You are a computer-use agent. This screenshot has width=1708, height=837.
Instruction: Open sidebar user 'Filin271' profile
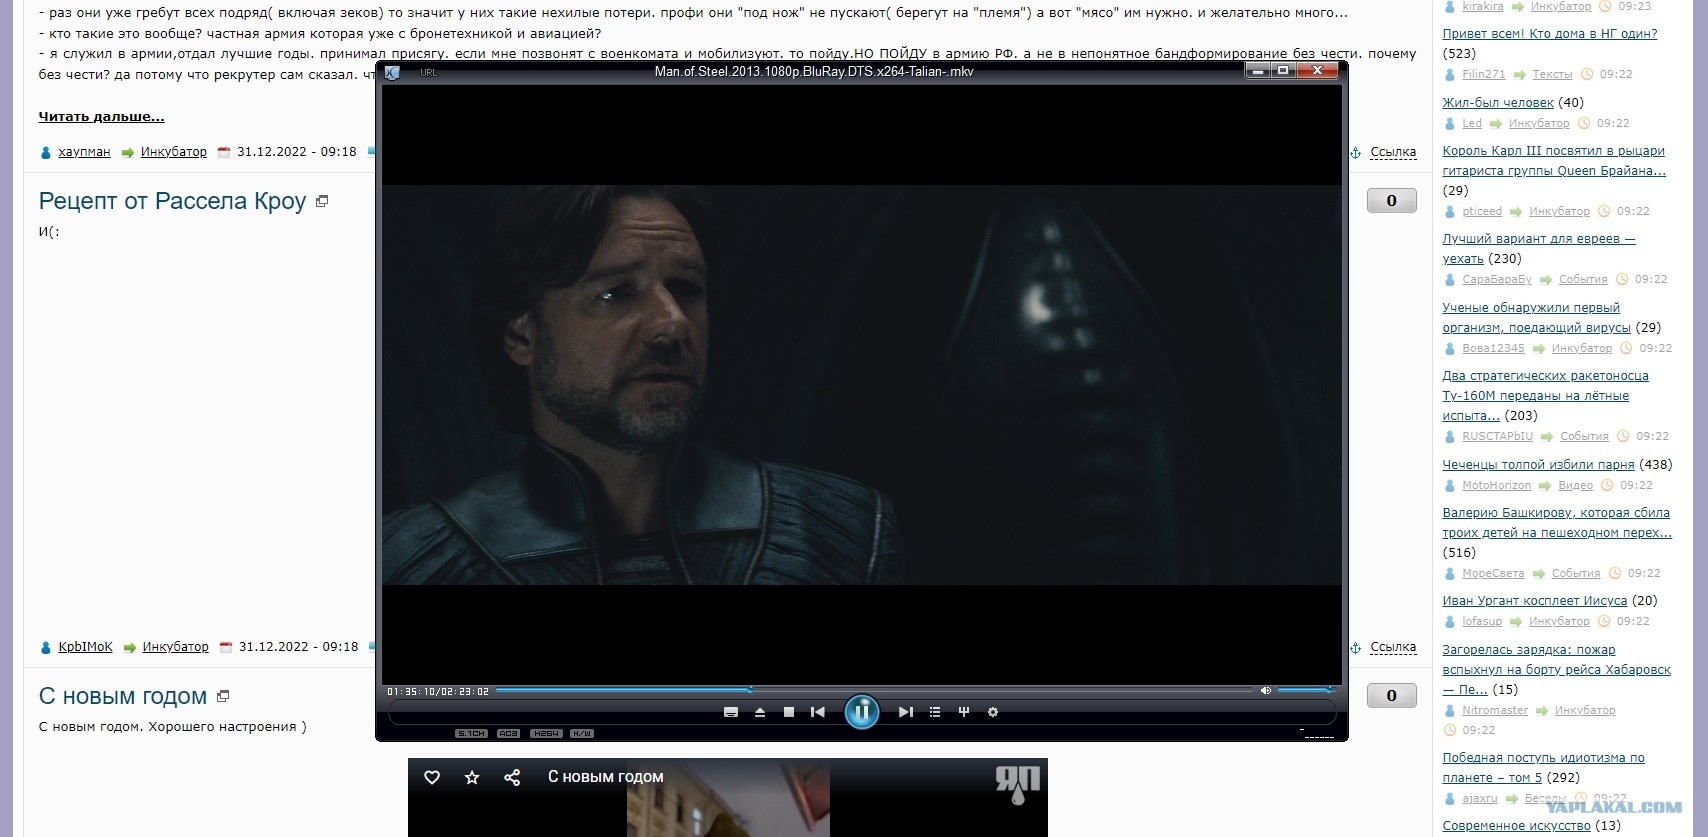coord(1483,74)
